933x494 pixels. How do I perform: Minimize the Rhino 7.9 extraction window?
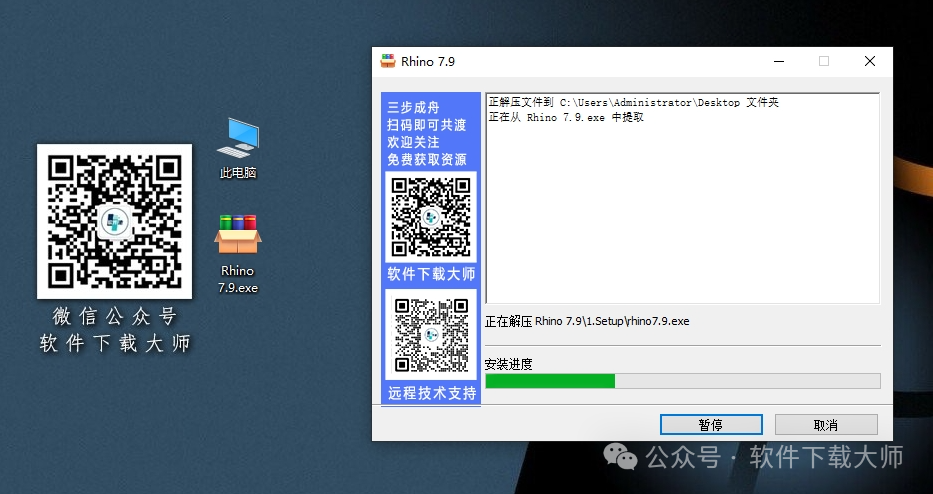tap(779, 61)
